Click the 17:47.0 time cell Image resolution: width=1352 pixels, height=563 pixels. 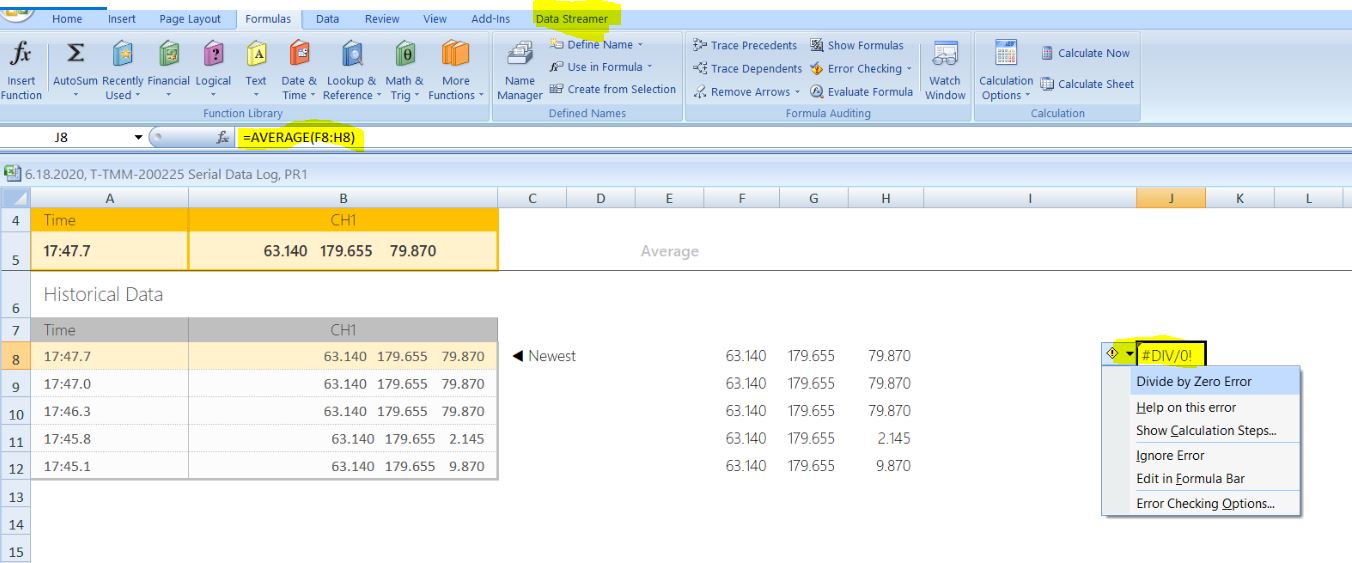click(110, 384)
